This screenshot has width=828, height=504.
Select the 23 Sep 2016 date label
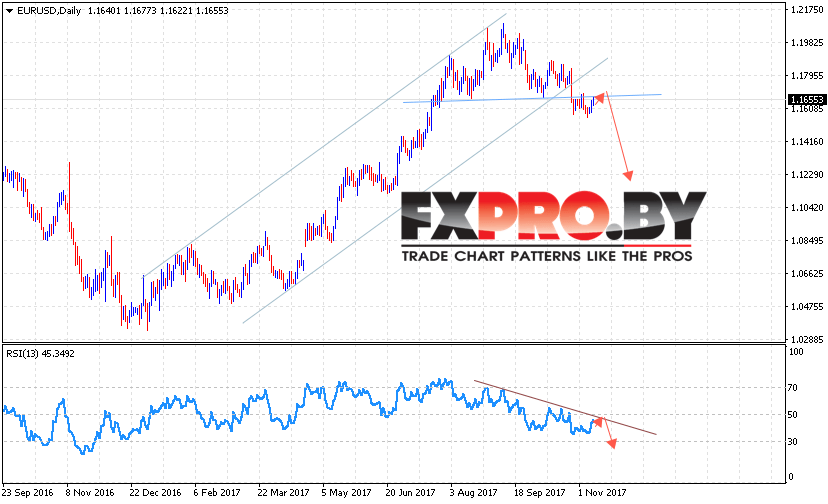(x=27, y=492)
